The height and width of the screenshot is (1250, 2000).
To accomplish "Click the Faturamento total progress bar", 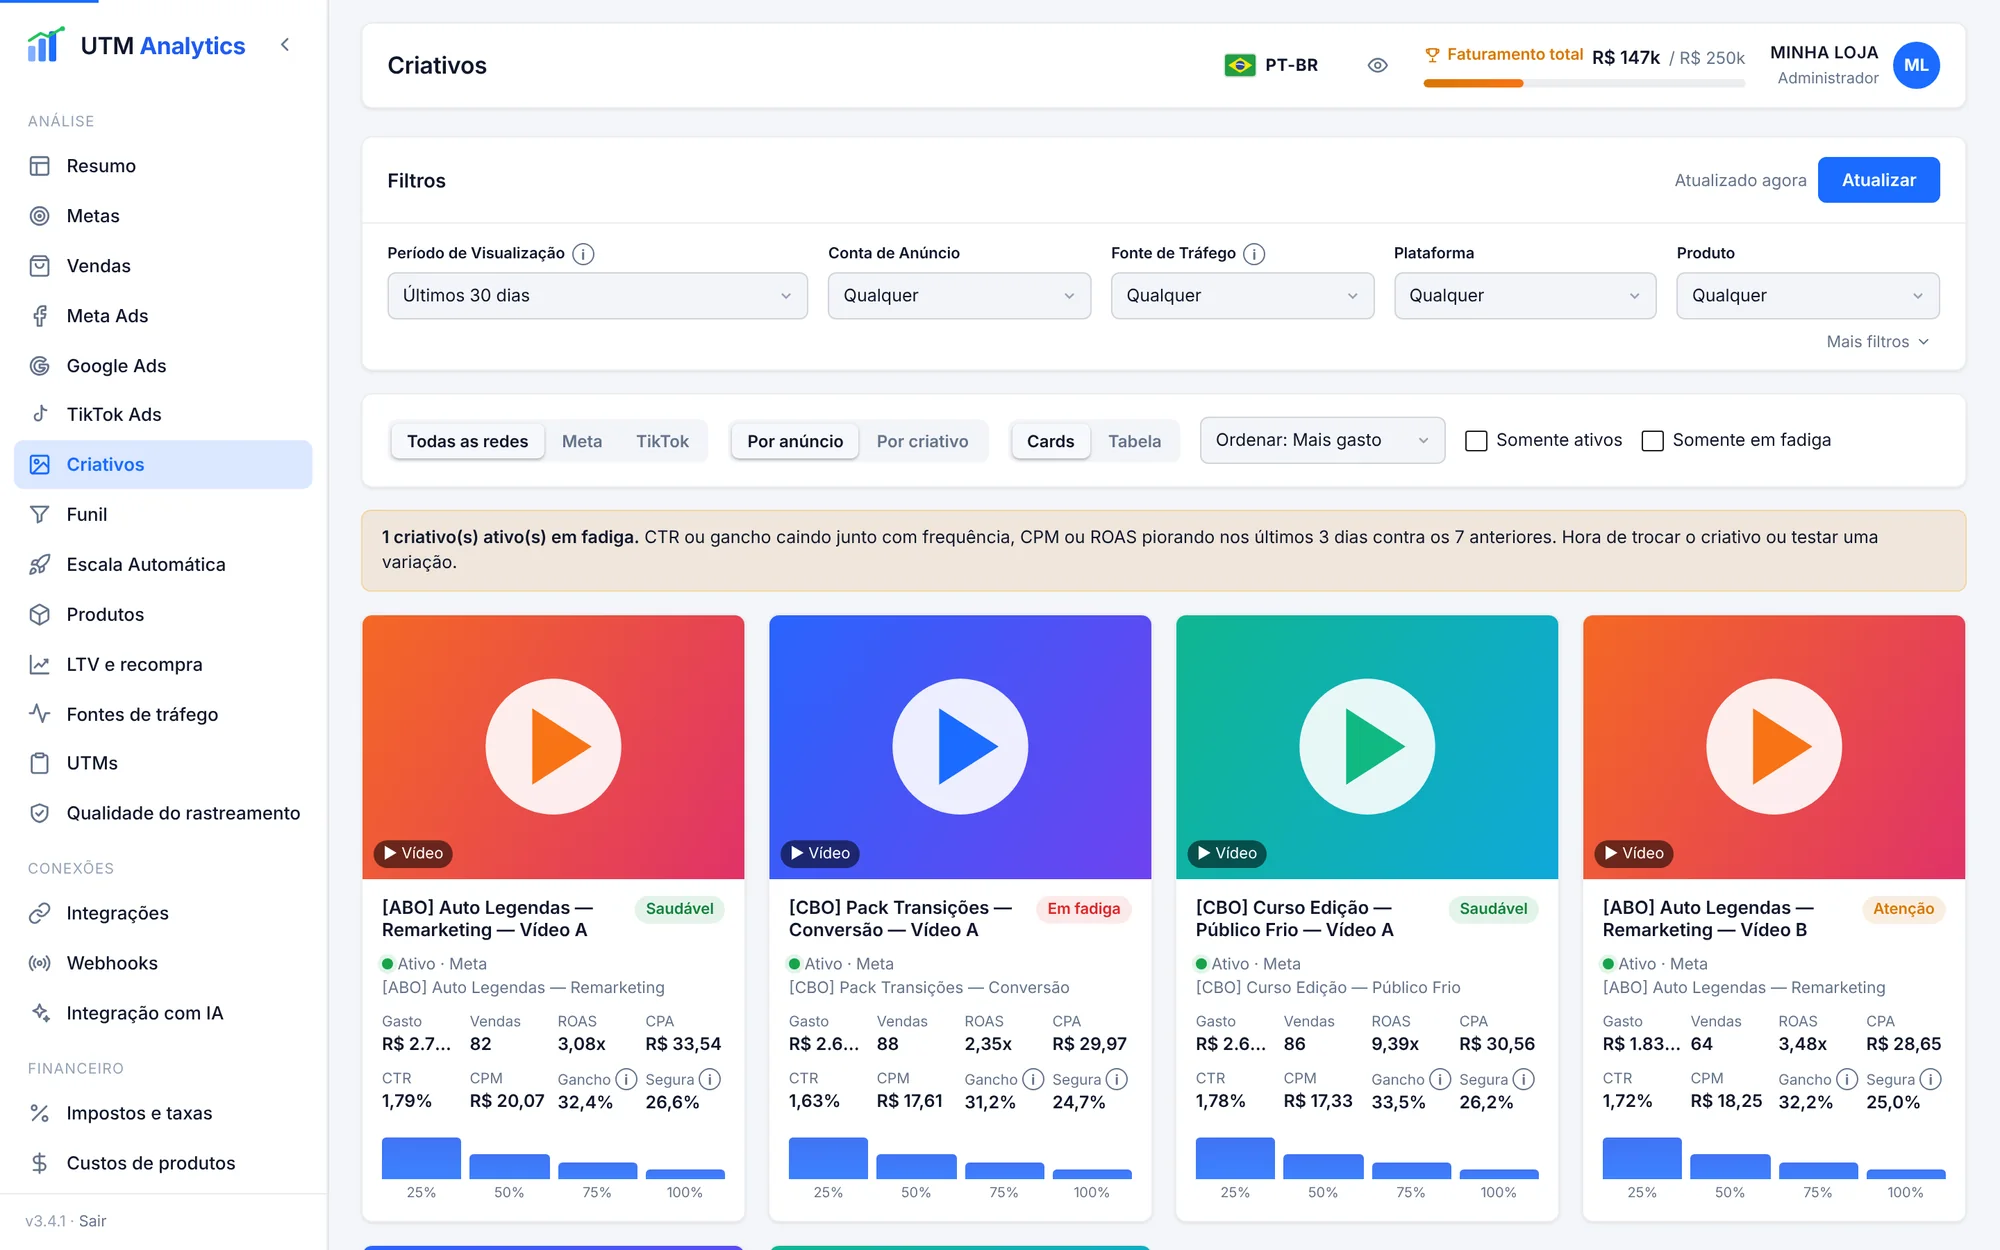I will click(1584, 84).
